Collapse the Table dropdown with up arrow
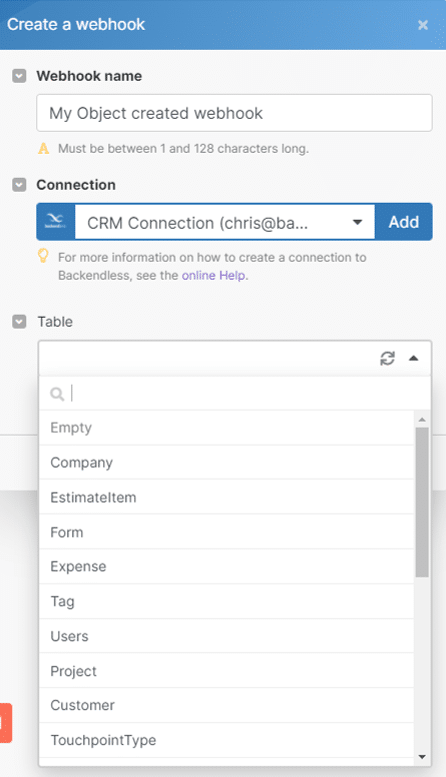446x777 pixels. 413,358
